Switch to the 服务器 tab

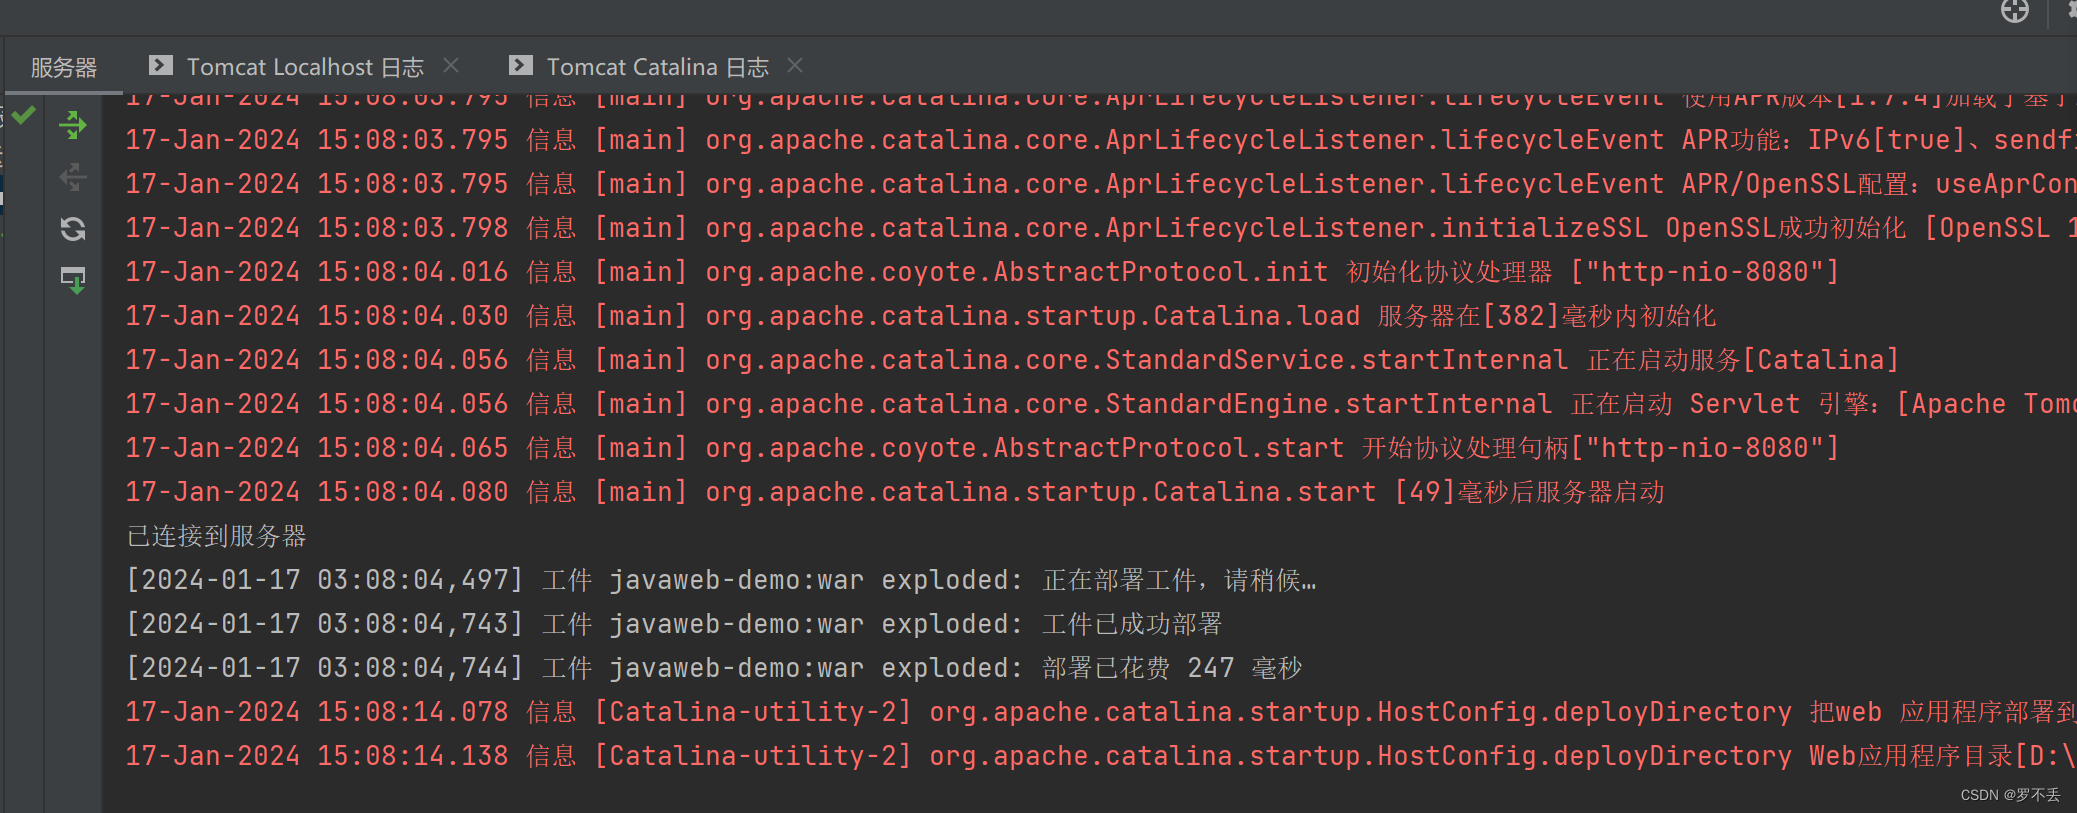(x=64, y=67)
